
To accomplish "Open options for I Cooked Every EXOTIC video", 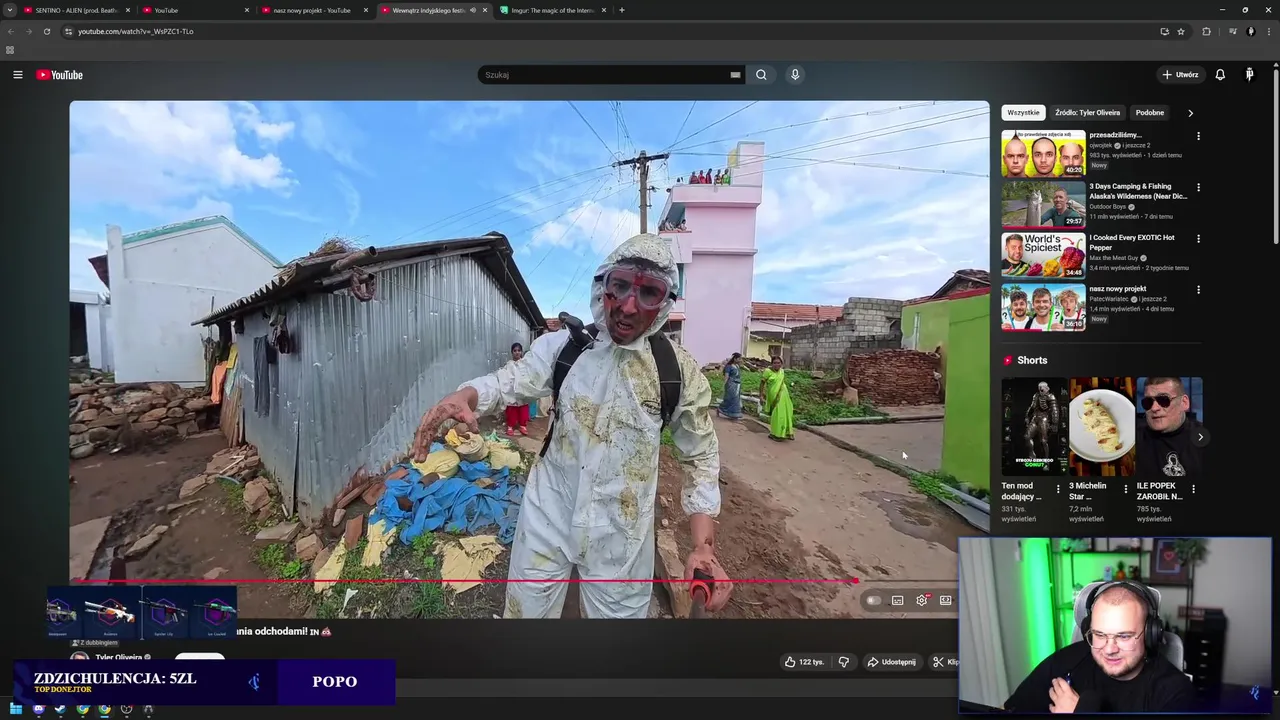I will [1198, 238].
